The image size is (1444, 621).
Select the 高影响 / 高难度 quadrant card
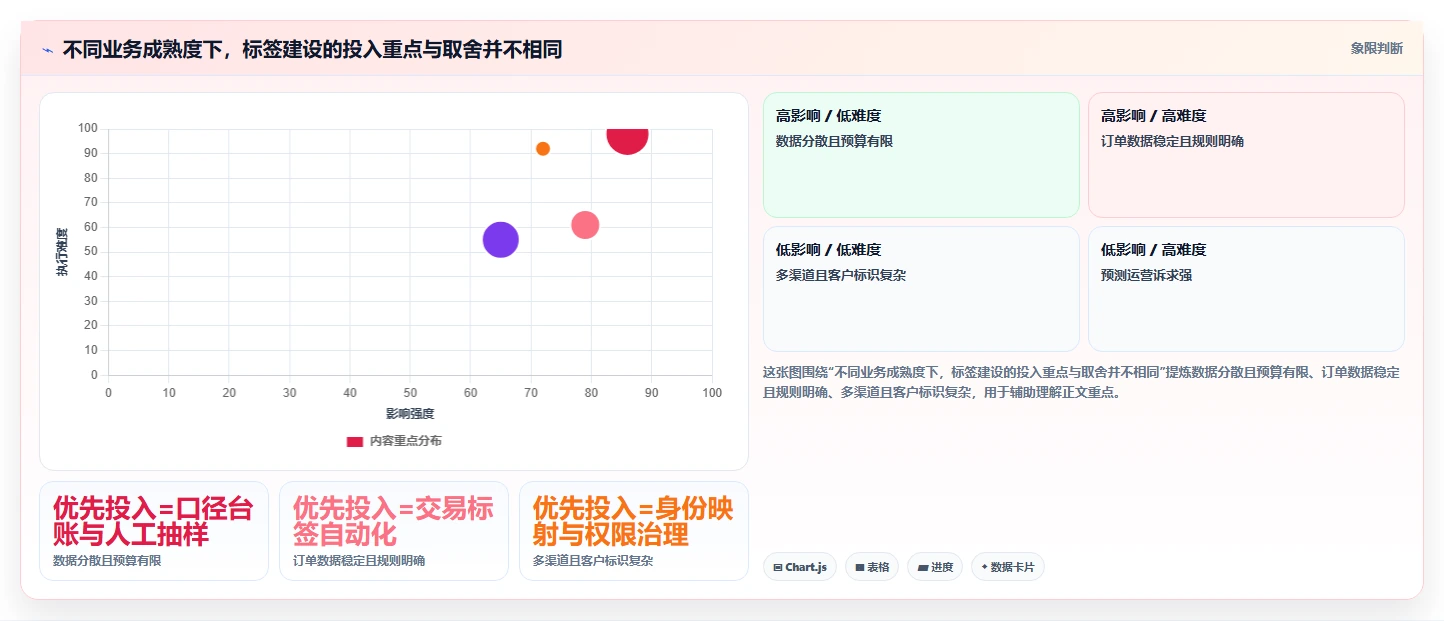click(1246, 155)
